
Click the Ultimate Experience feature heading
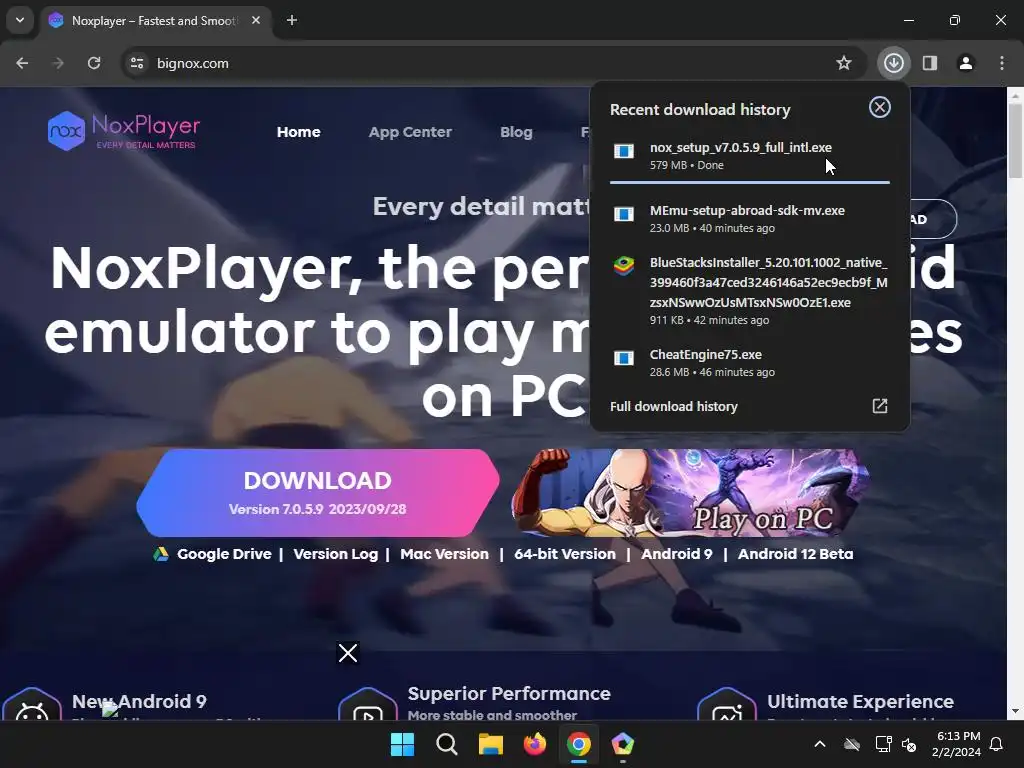coord(860,701)
